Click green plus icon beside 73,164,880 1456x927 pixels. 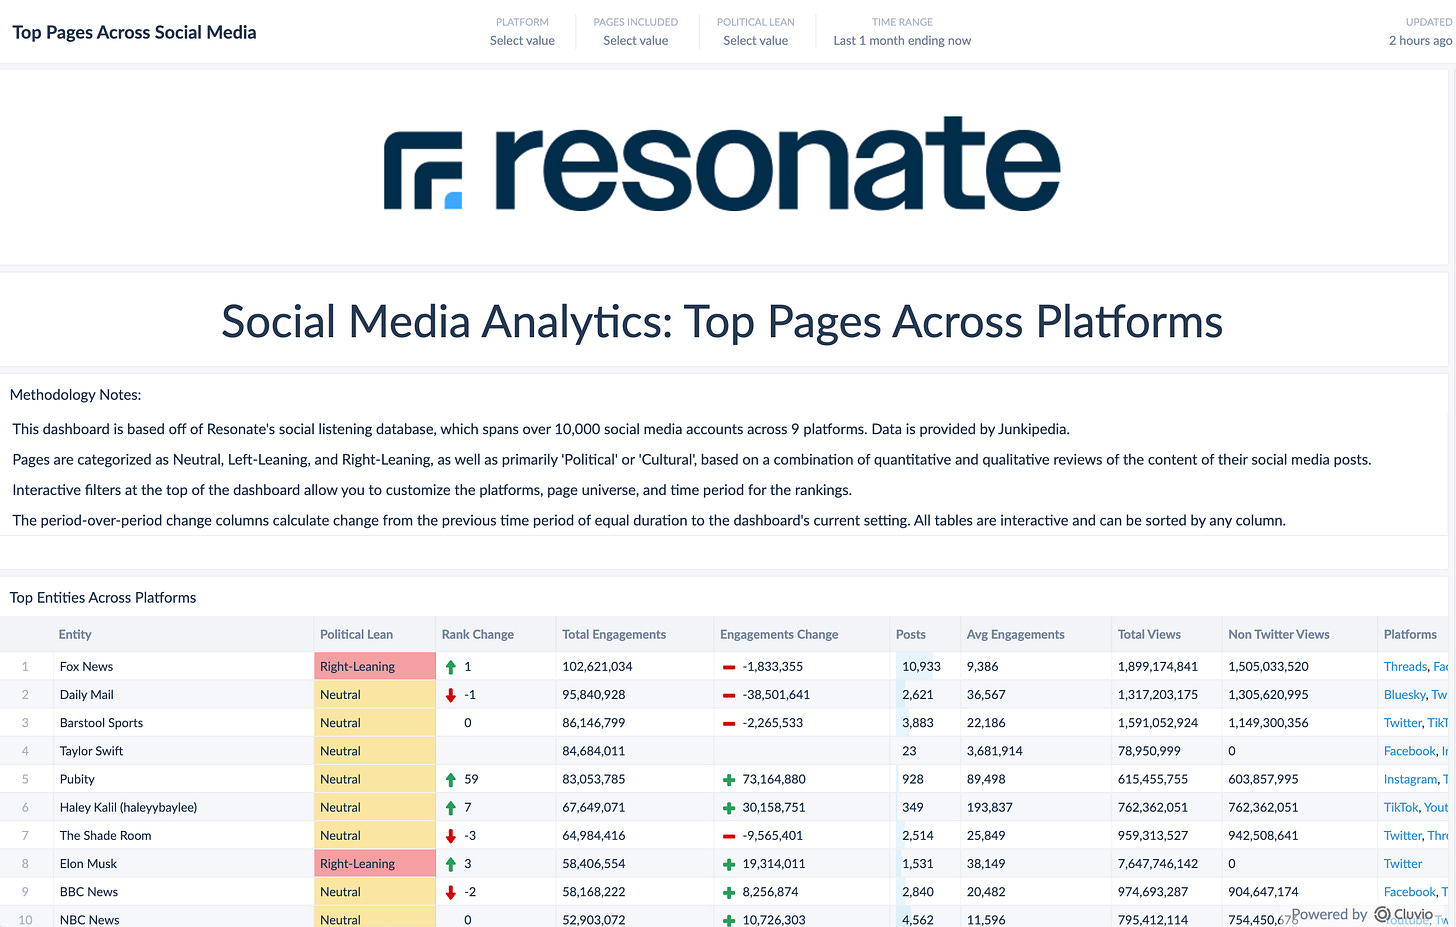[729, 779]
